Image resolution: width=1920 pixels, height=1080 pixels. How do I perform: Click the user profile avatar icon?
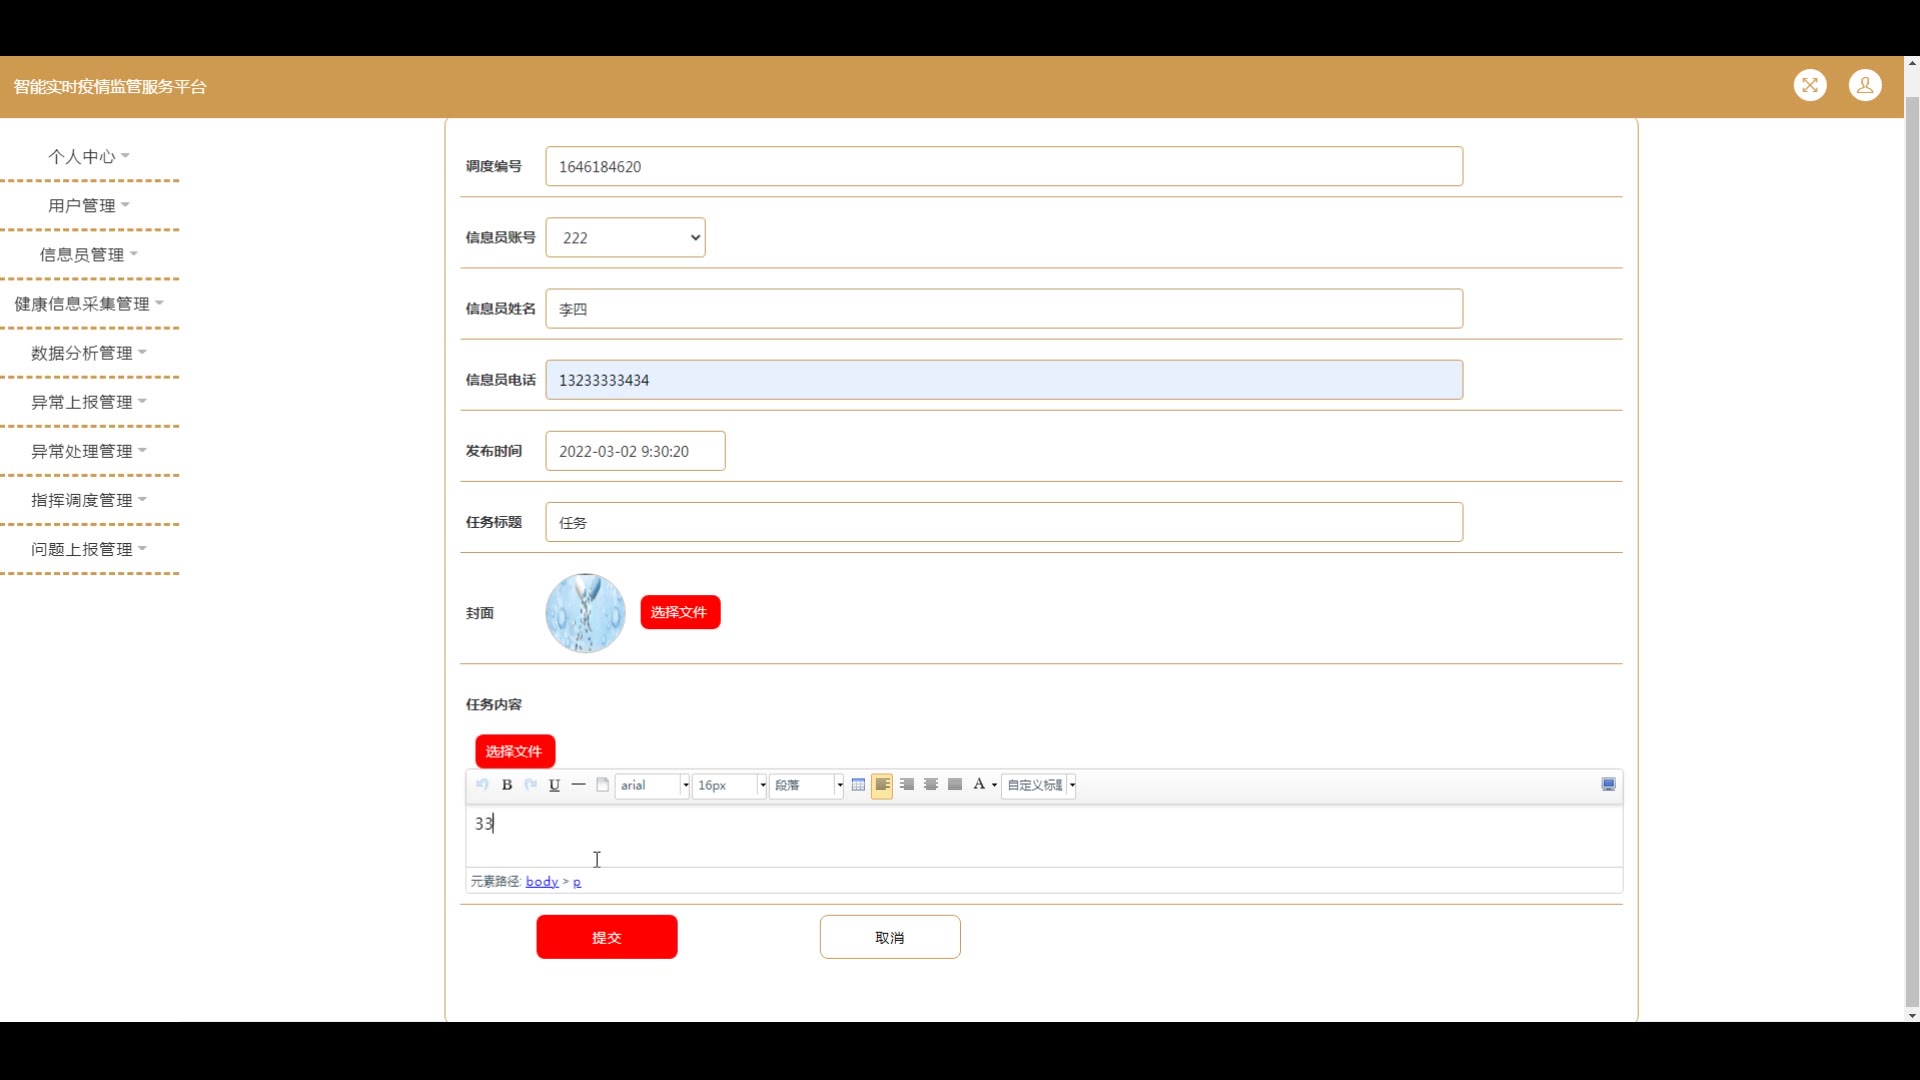(1865, 86)
